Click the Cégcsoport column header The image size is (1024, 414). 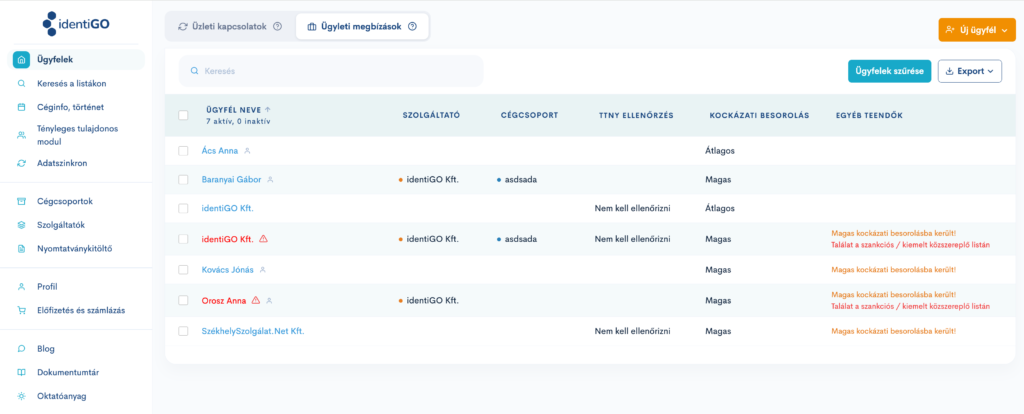(x=530, y=115)
